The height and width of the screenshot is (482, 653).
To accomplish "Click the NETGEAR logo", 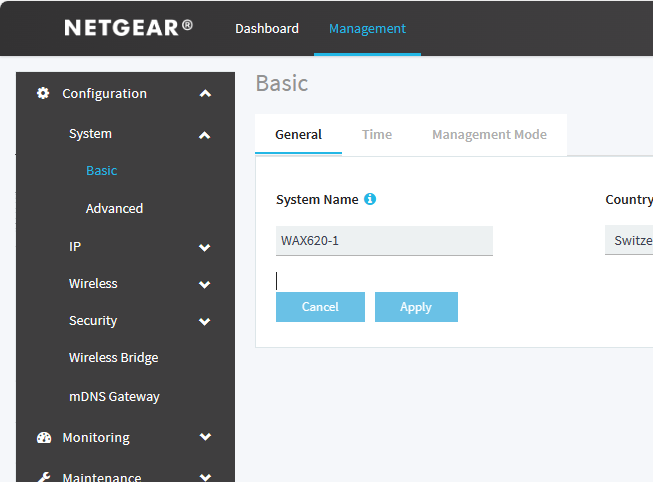I will (x=128, y=28).
